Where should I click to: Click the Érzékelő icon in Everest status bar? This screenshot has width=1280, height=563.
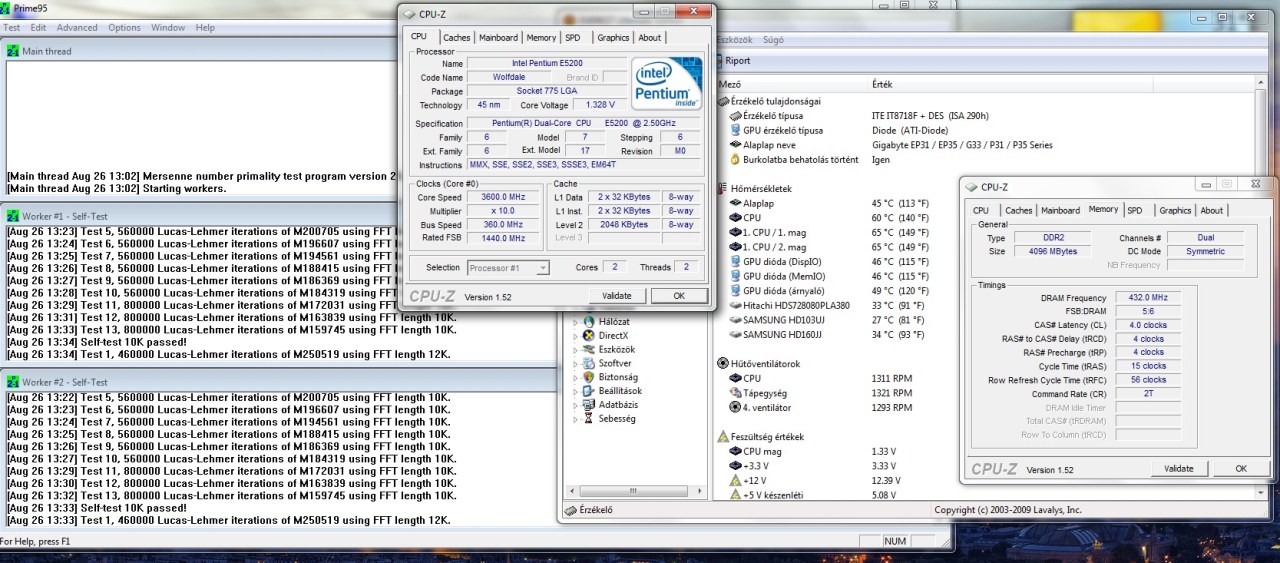point(570,509)
